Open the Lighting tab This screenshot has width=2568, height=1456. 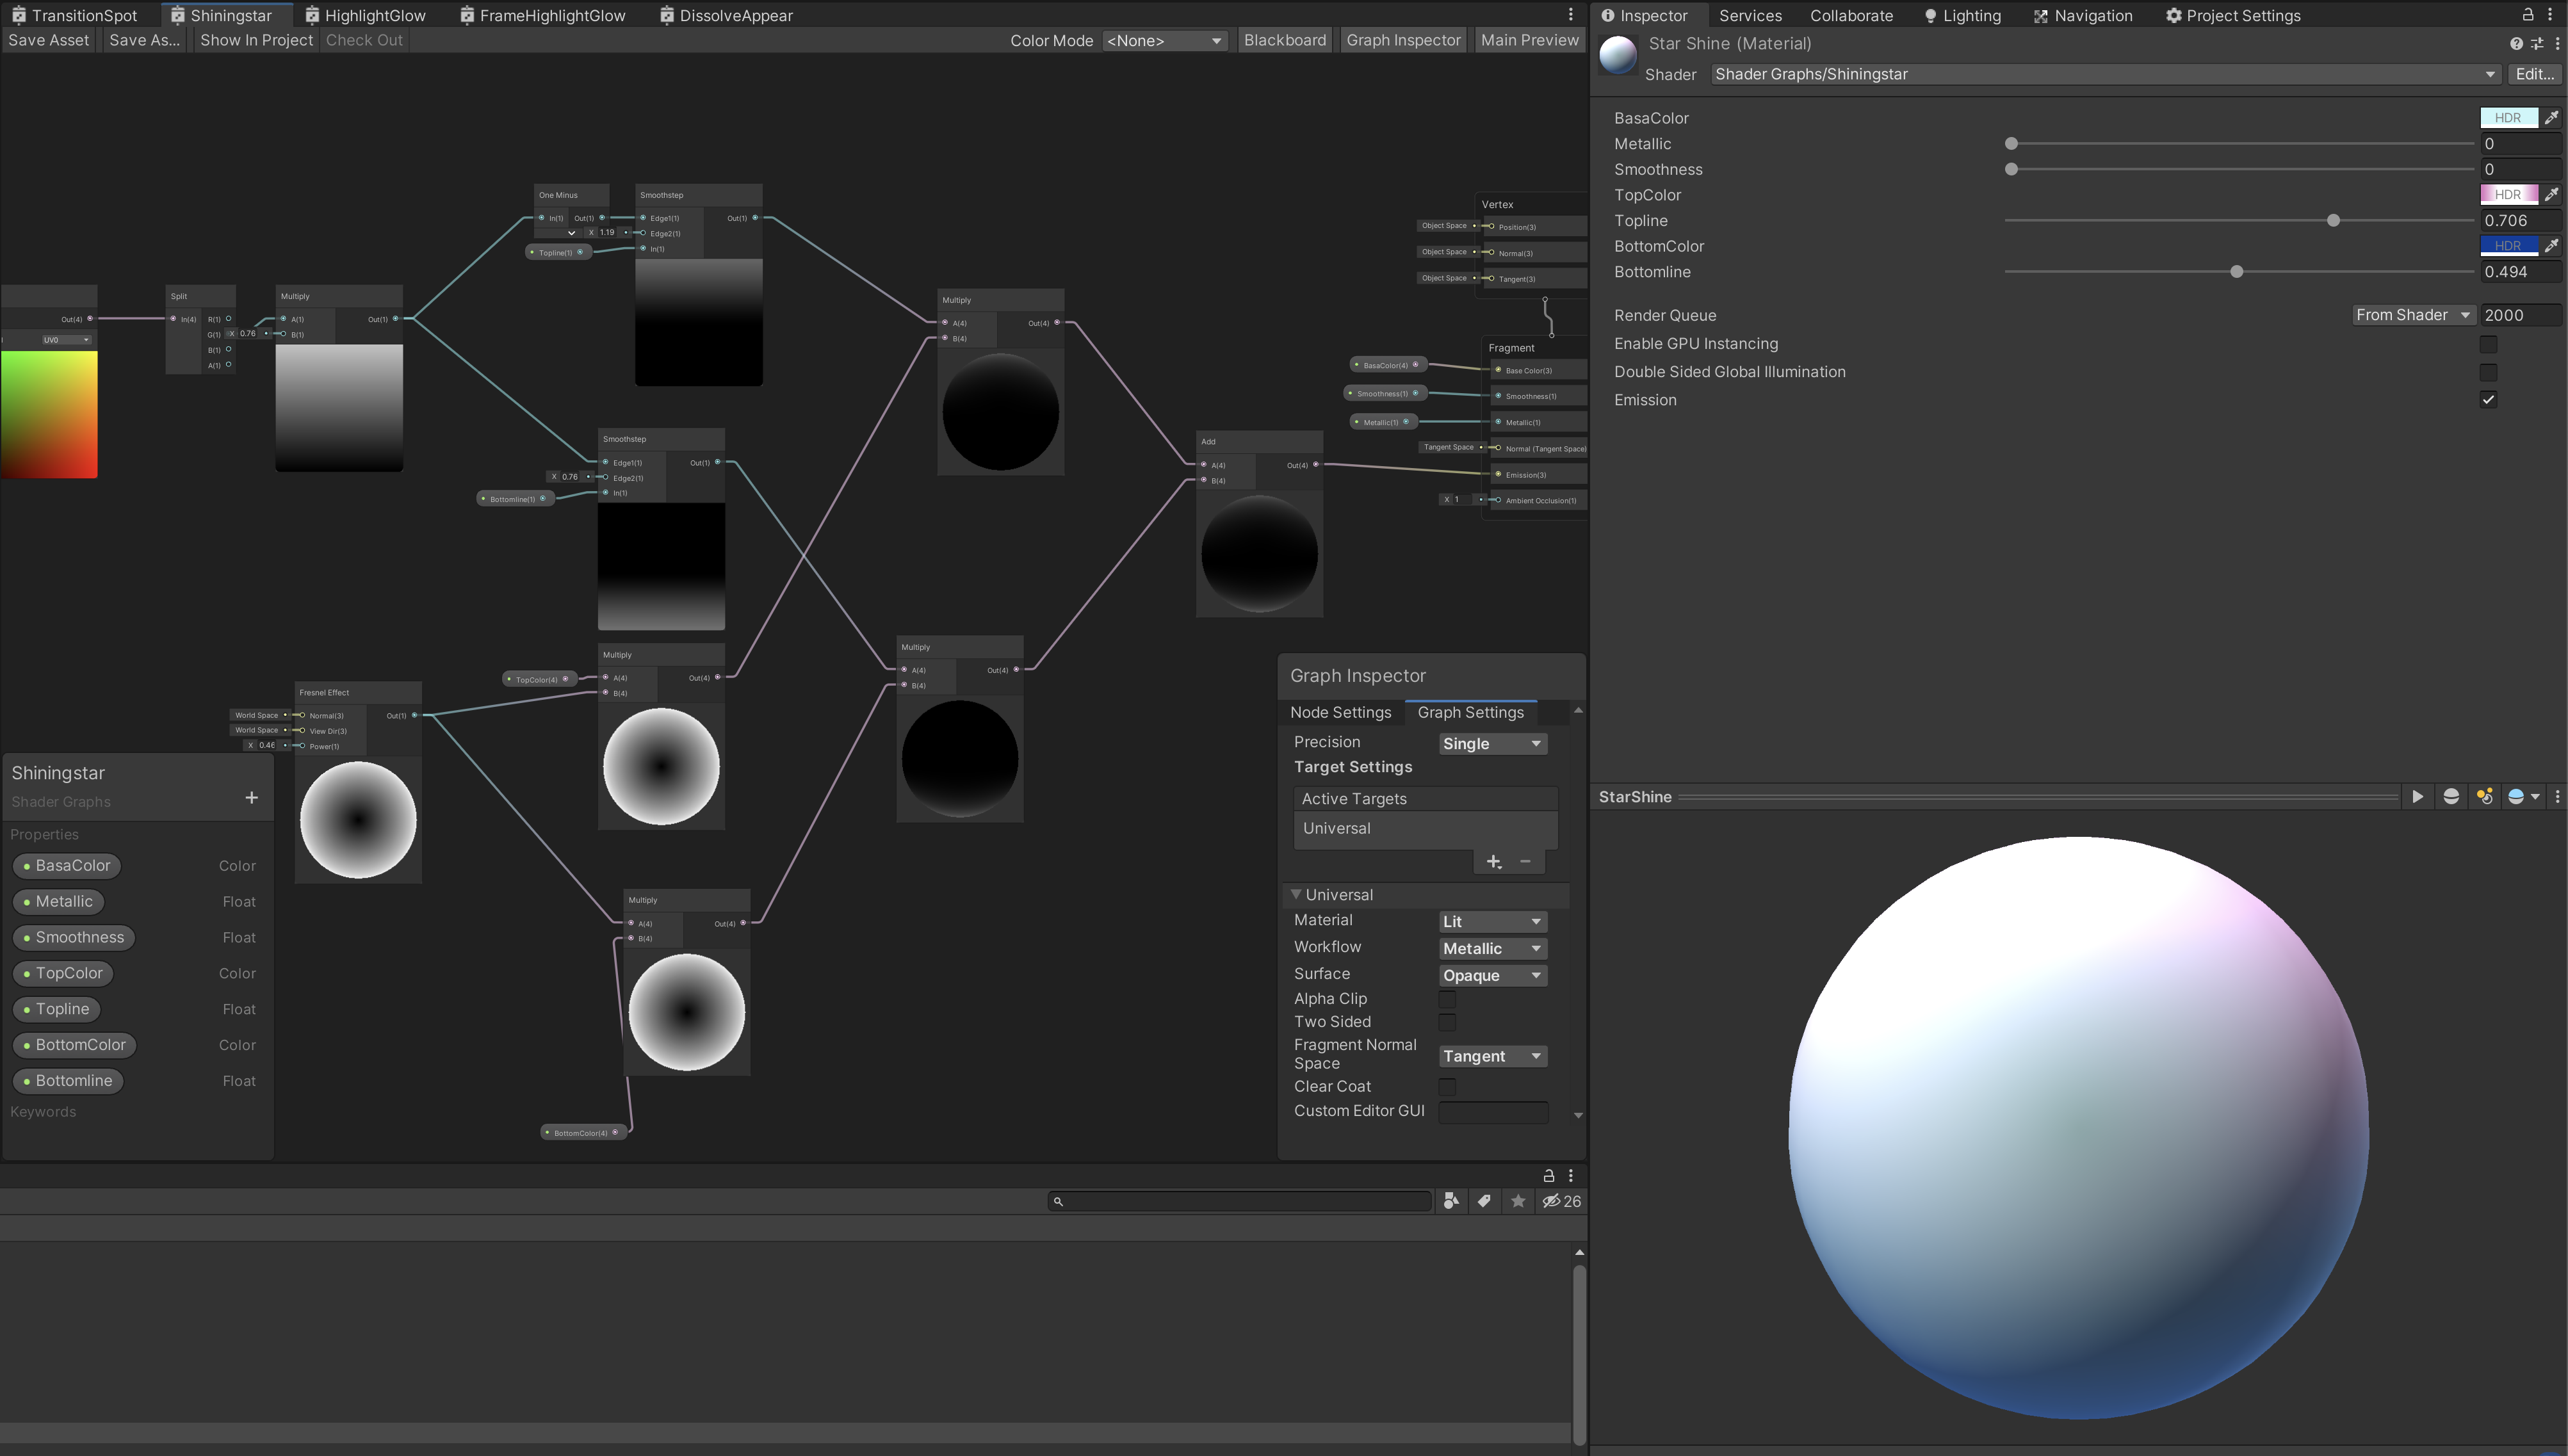click(x=1962, y=15)
